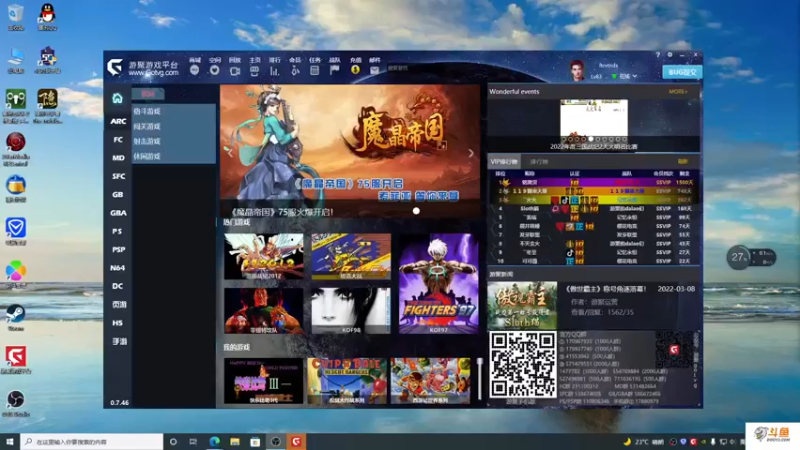The image size is (800, 450).
Task: Open the 会员 member icon
Action: pyautogui.click(x=295, y=71)
